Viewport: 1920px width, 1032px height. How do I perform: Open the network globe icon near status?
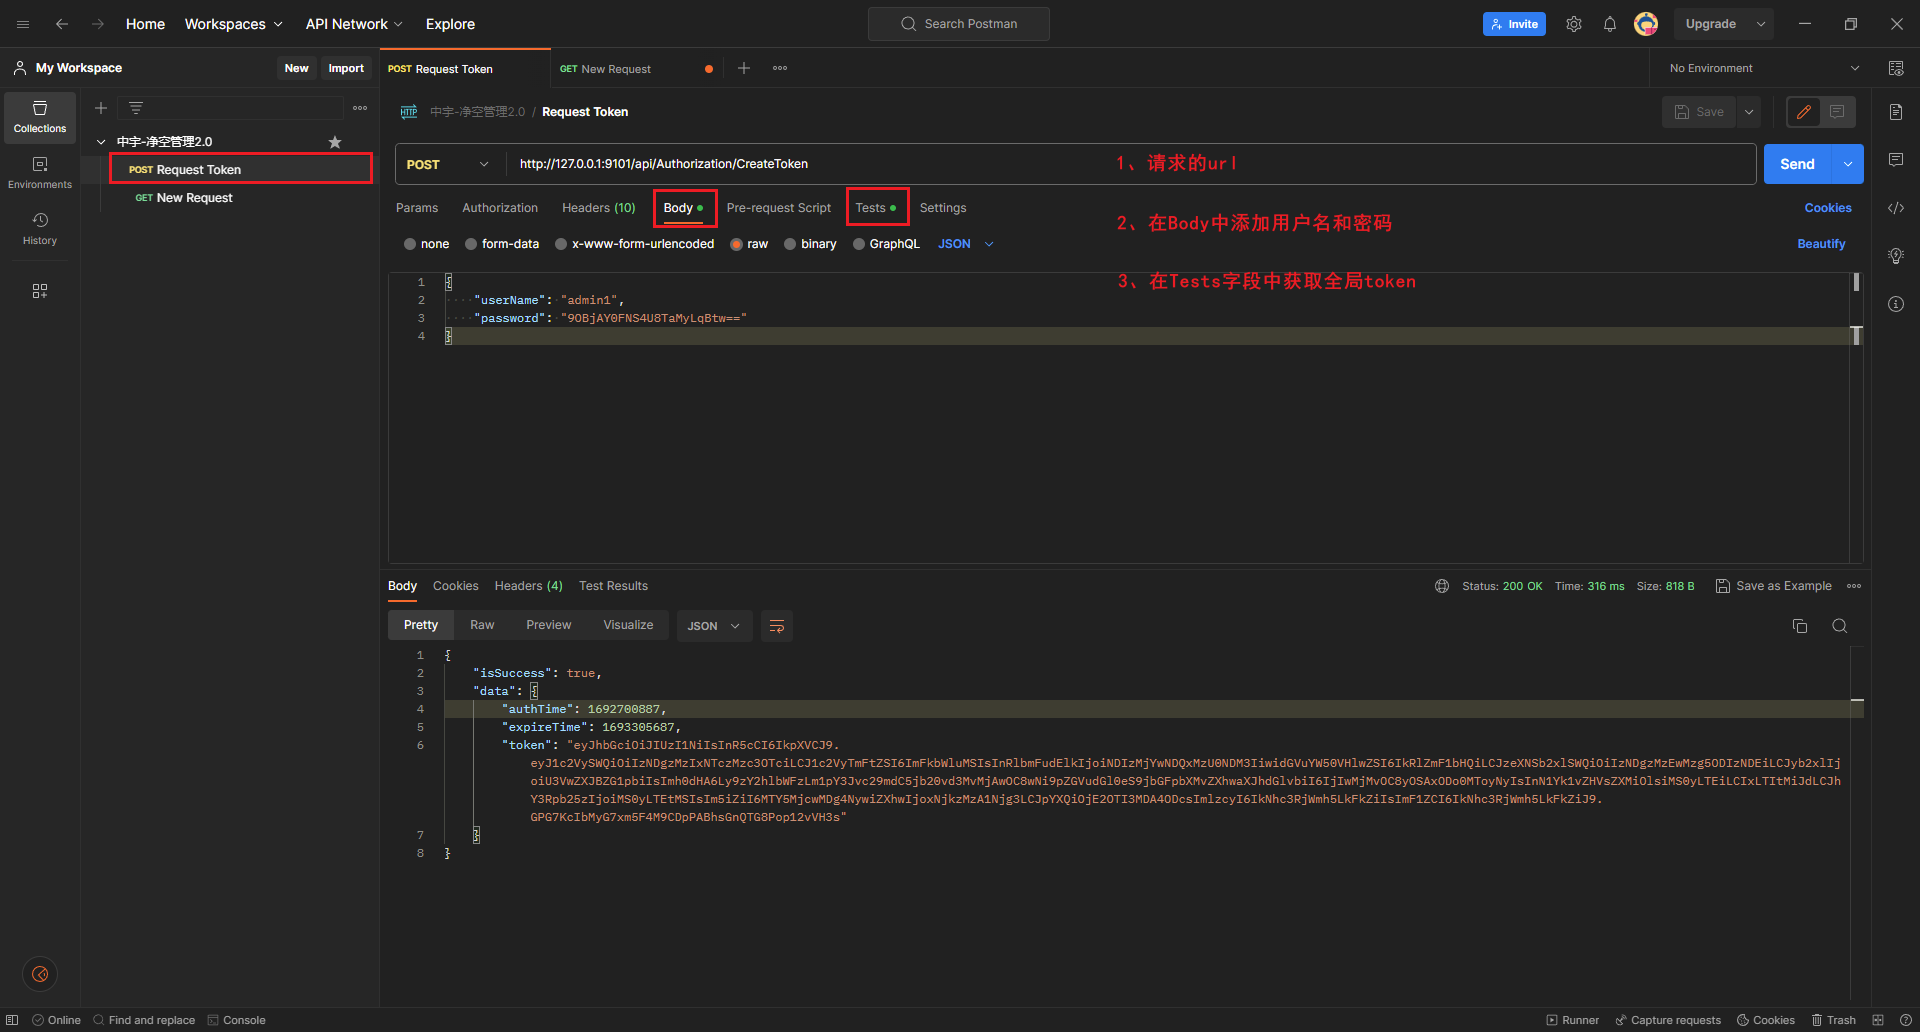1442,586
